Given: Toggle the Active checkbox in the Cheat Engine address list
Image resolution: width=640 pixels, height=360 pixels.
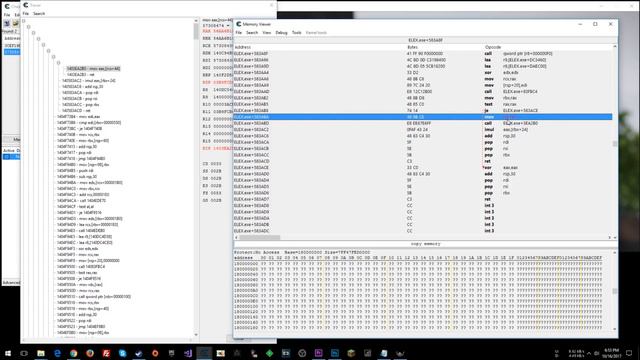Looking at the screenshot, I should (x=7, y=157).
